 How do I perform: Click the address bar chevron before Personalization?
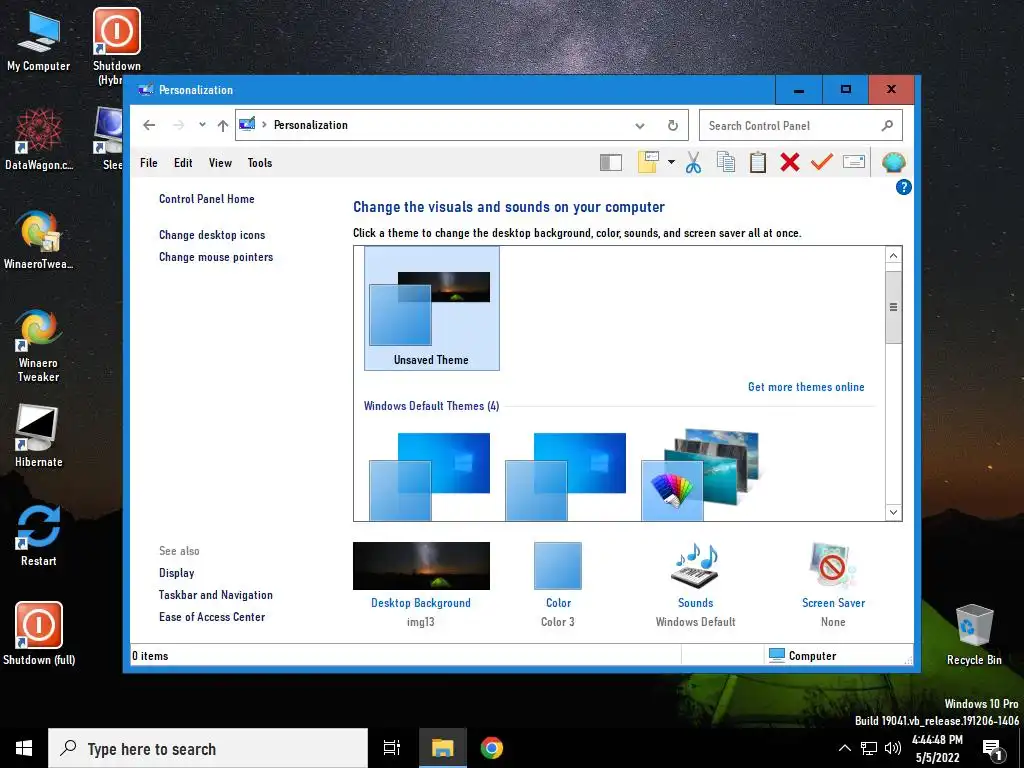pyautogui.click(x=264, y=125)
